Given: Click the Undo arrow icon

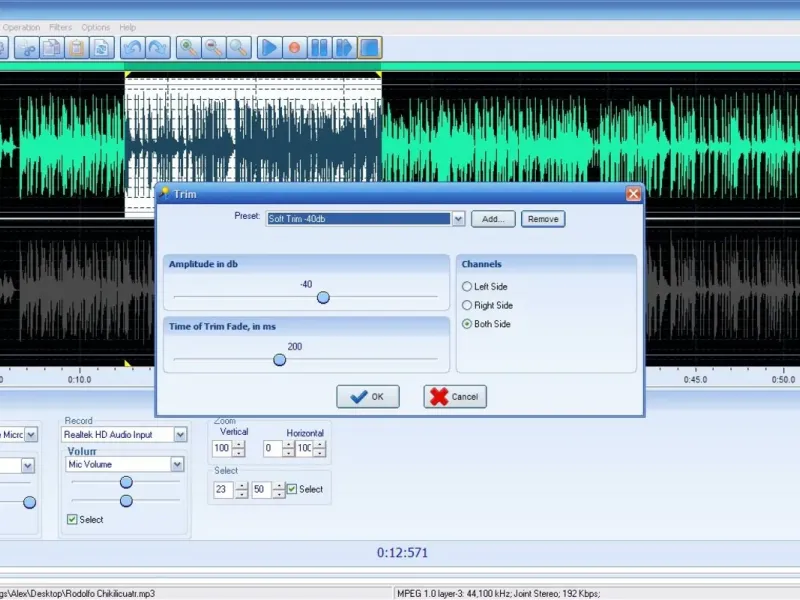Looking at the screenshot, I should pos(132,48).
